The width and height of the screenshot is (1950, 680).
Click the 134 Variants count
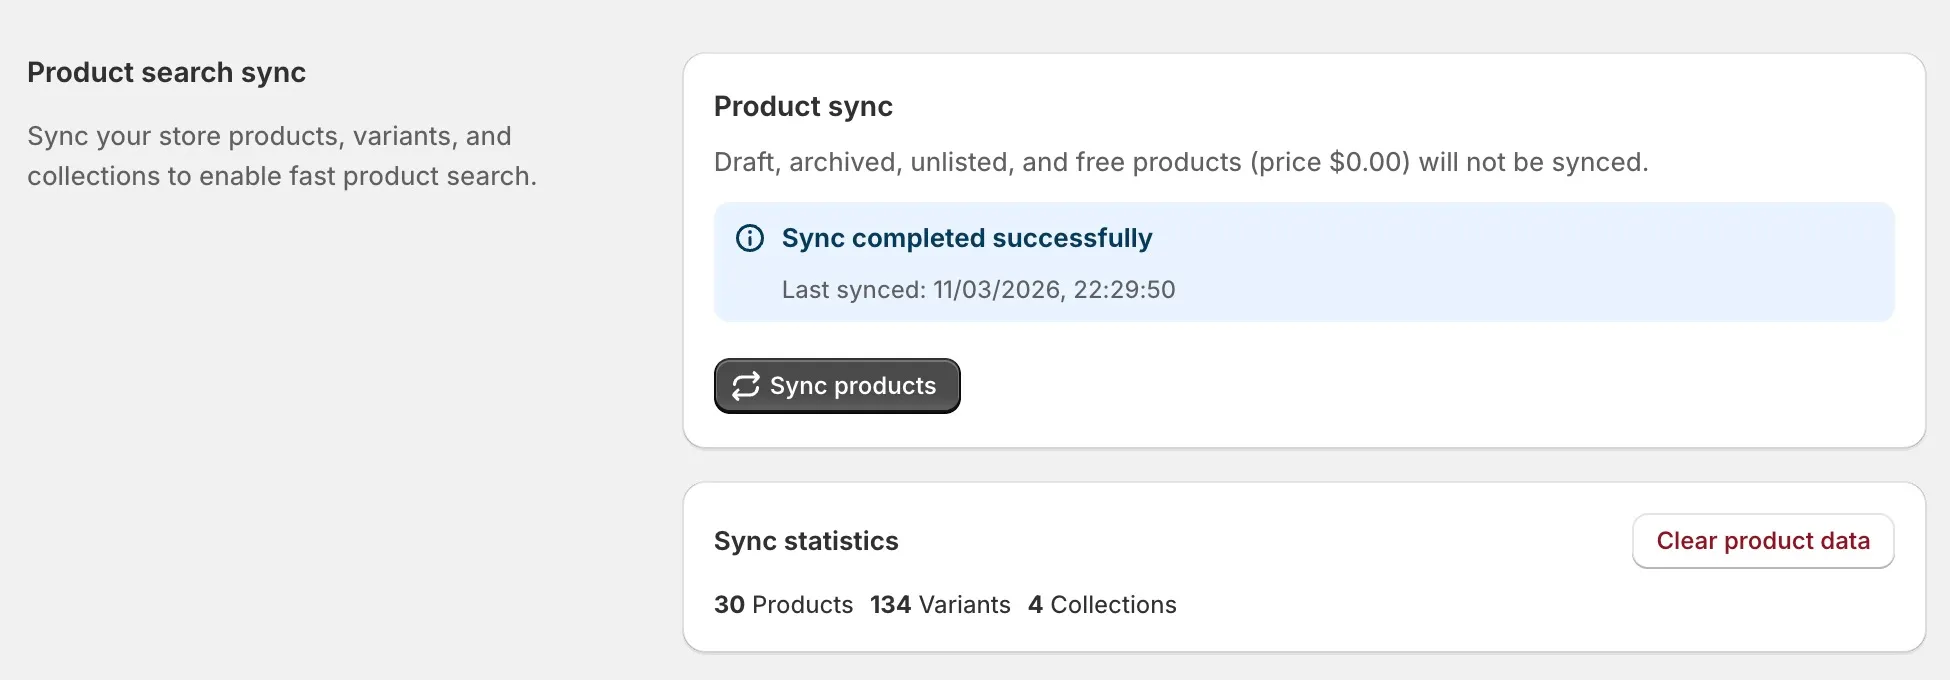click(x=940, y=604)
